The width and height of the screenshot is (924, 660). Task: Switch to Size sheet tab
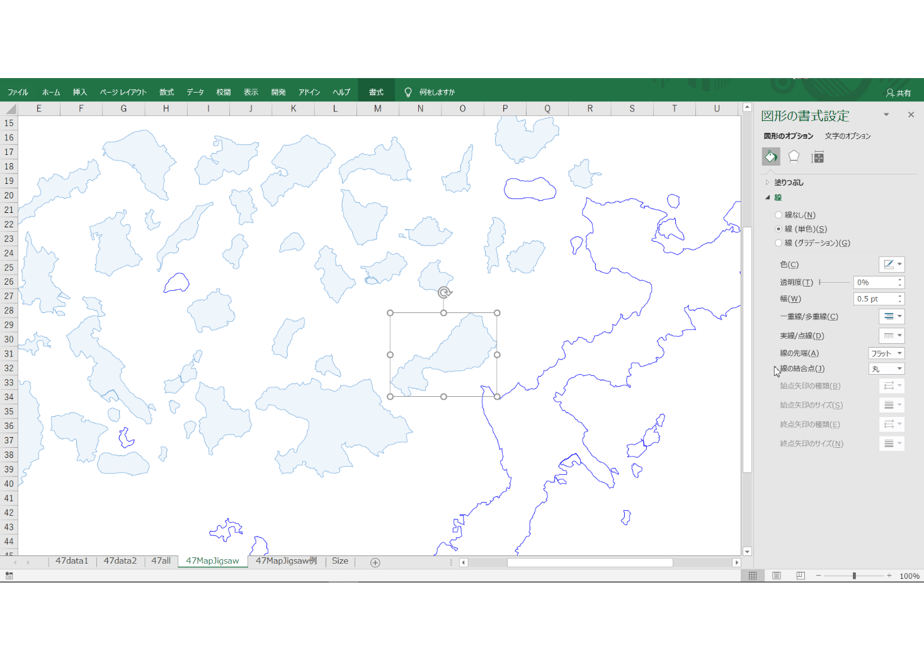340,561
